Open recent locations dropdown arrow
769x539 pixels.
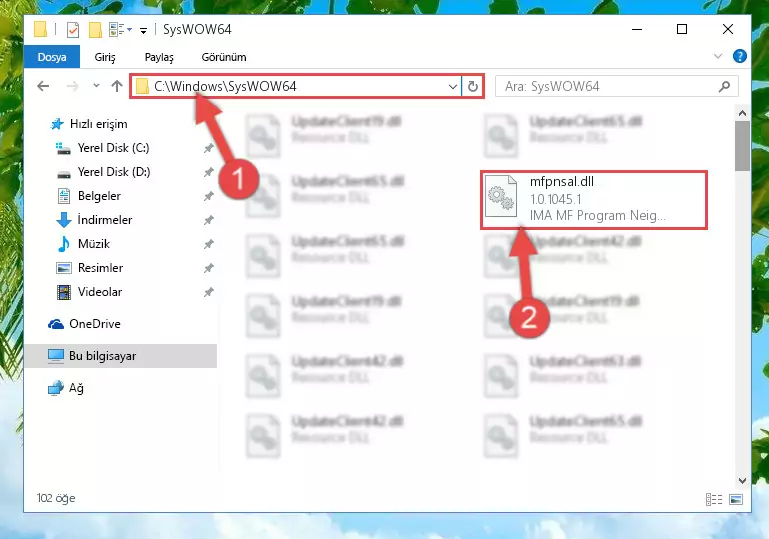(x=96, y=86)
